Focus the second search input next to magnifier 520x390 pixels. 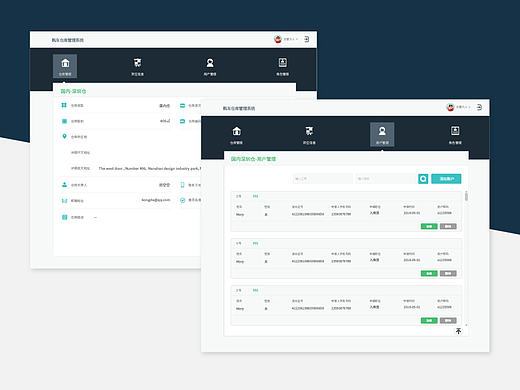[386, 179]
